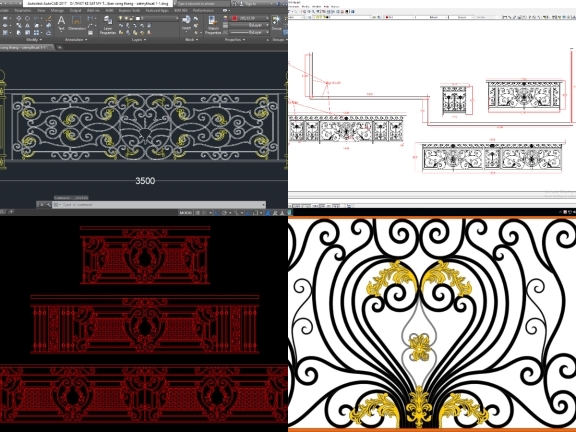
Task: Open the red object color dropdown
Action: tap(250, 18)
